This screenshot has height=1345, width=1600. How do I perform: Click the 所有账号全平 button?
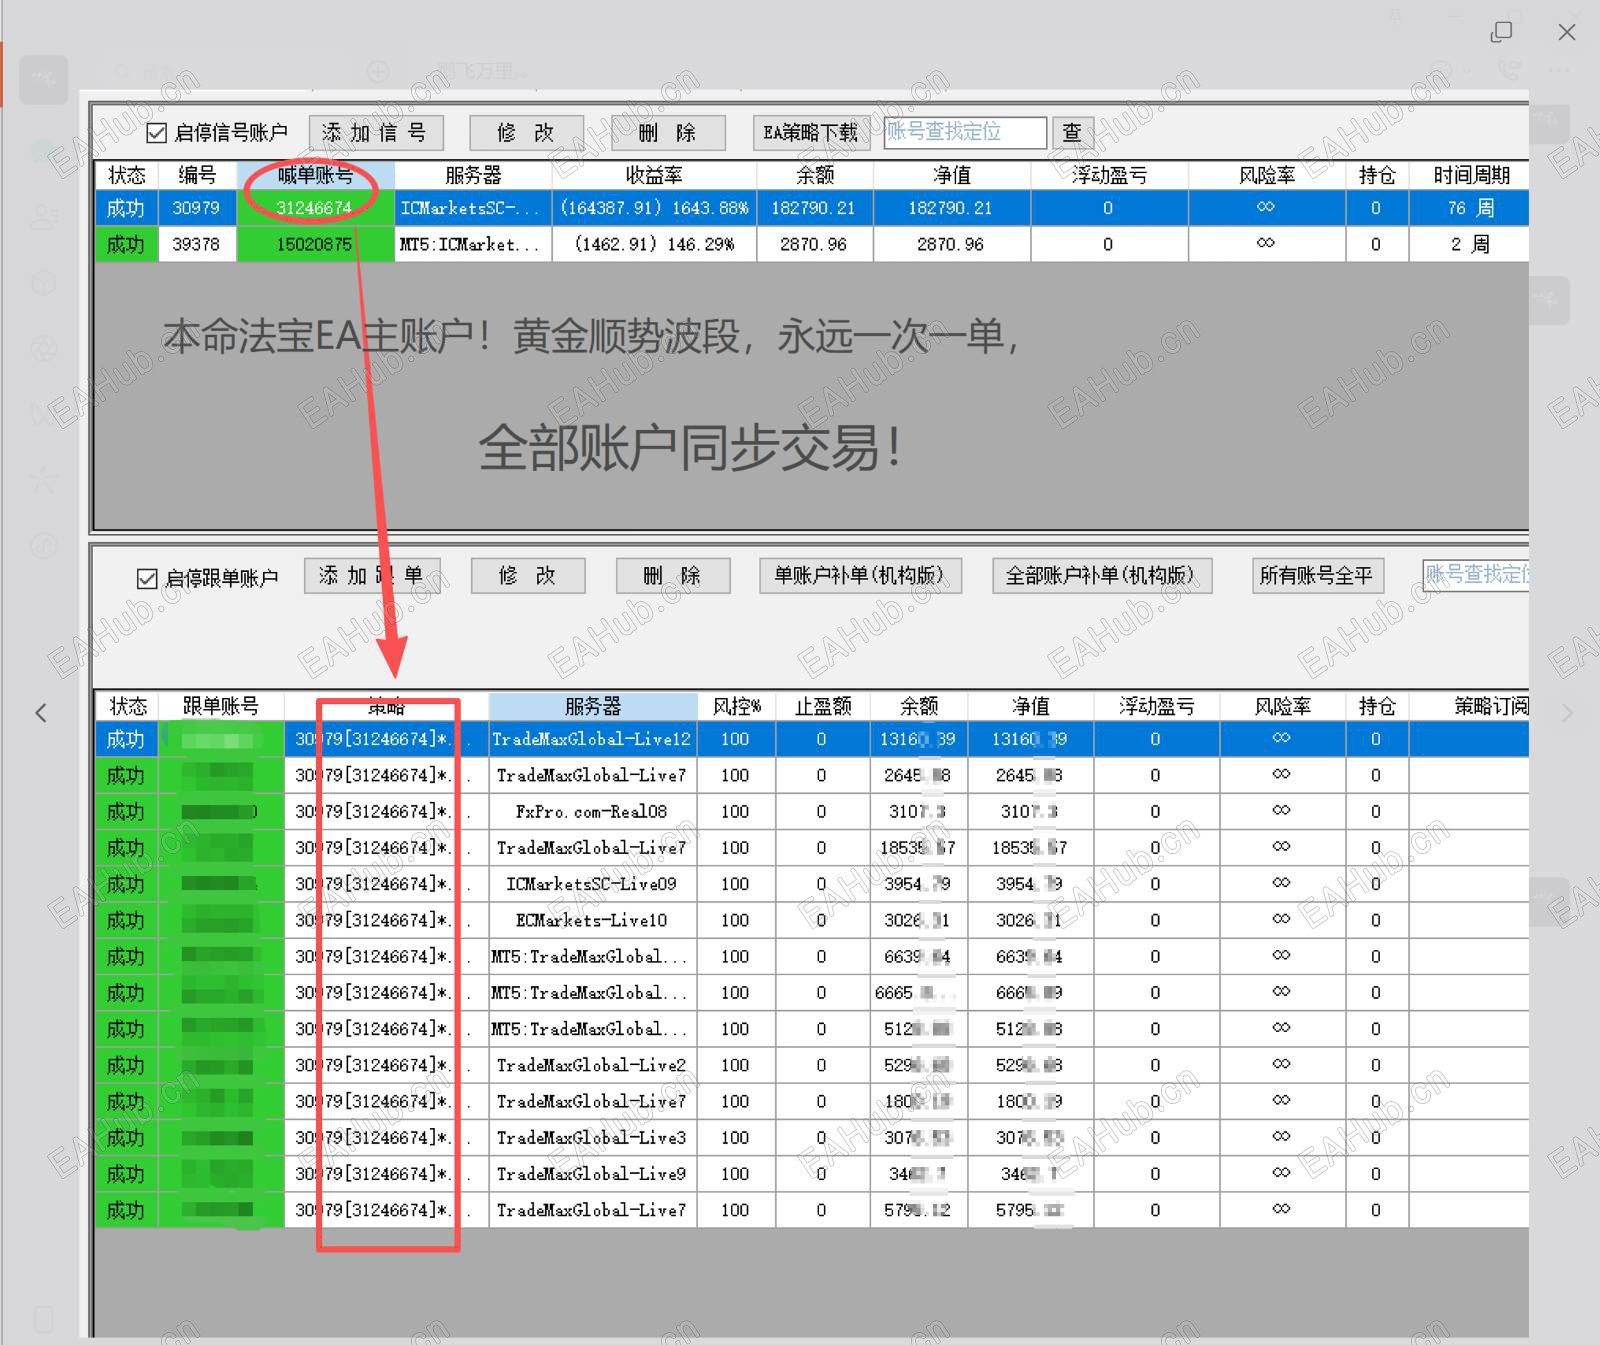click(1317, 575)
